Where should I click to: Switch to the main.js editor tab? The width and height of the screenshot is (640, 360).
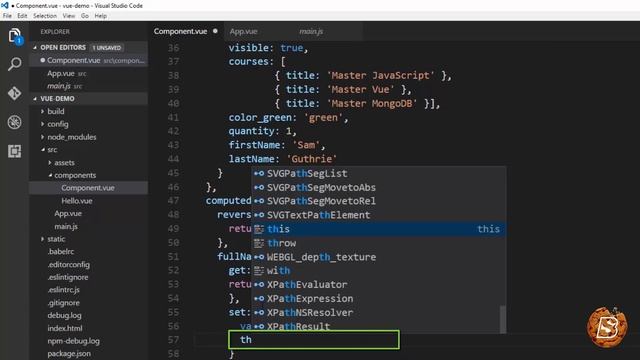311,31
